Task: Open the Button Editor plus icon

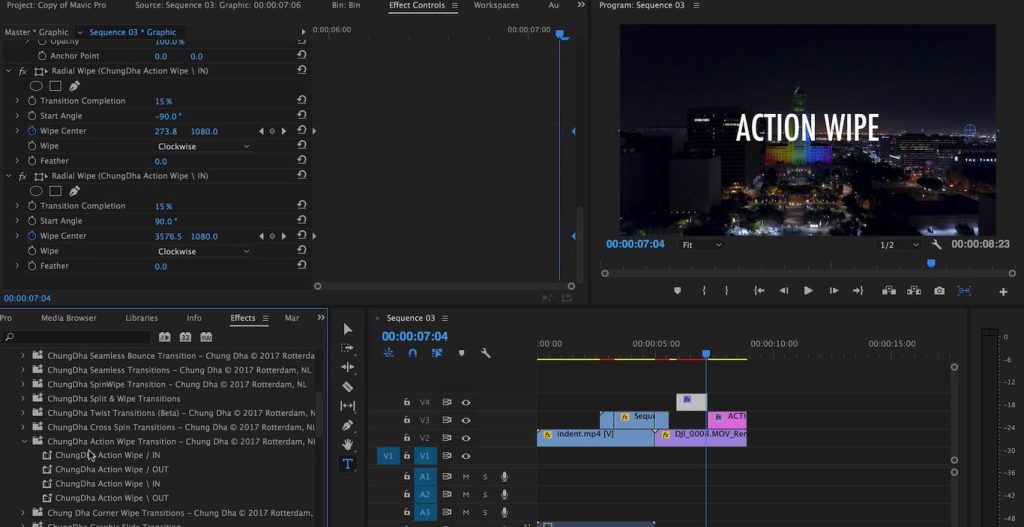Action: [x=1003, y=292]
